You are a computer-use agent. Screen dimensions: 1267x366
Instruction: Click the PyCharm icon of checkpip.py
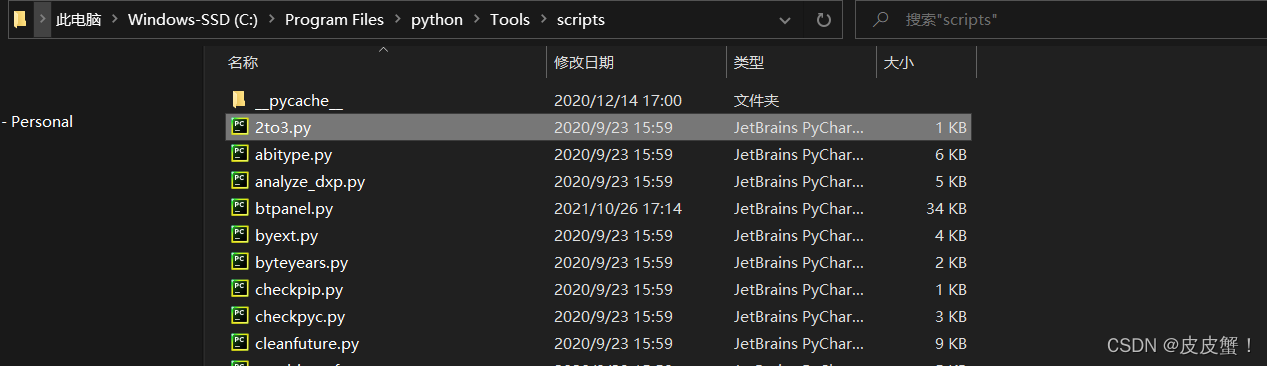(239, 289)
